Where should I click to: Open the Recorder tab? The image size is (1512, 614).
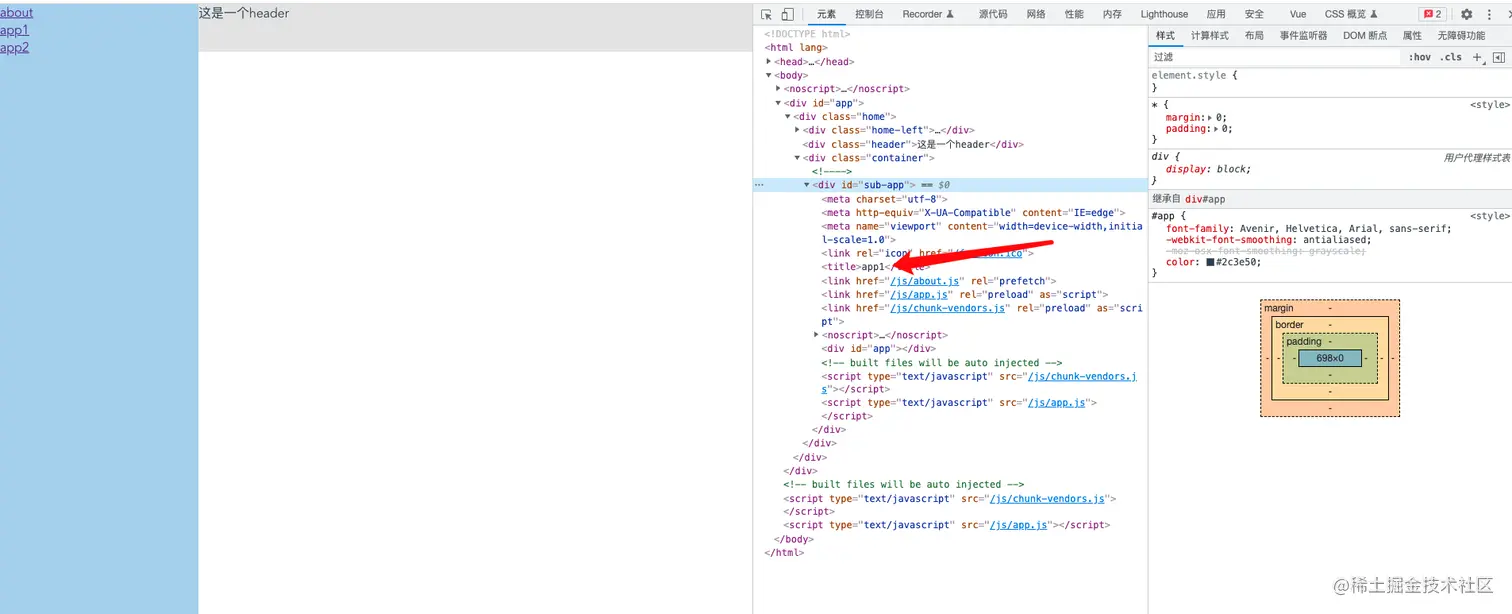928,14
